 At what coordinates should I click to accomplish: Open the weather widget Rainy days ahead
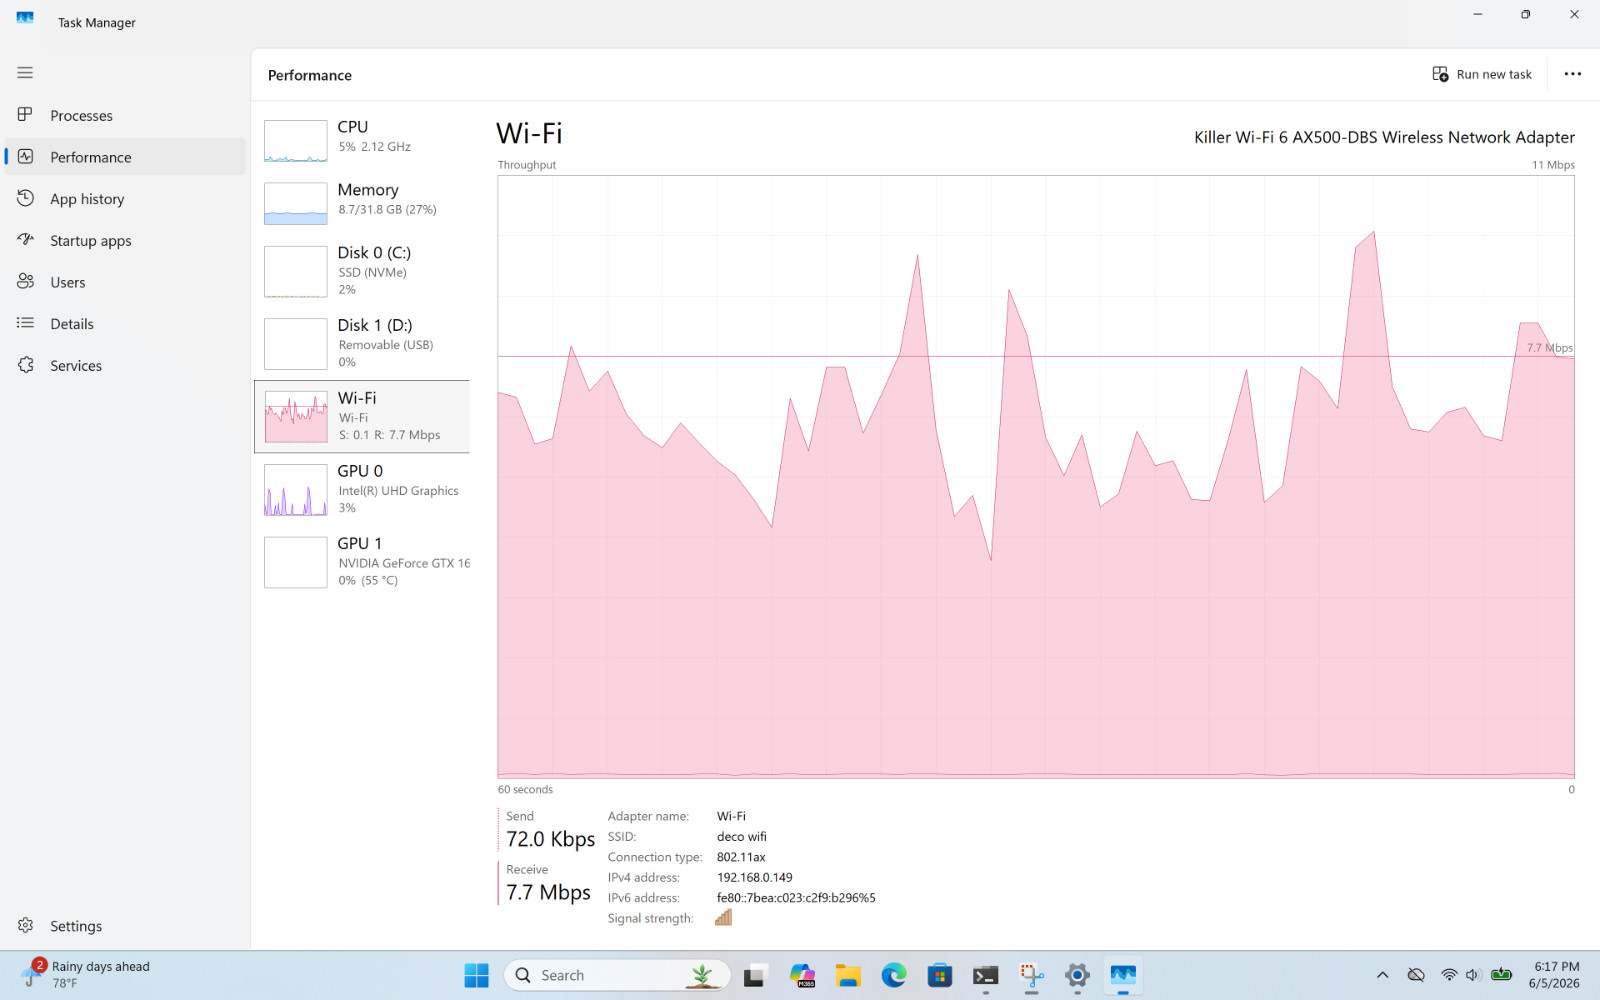point(86,975)
